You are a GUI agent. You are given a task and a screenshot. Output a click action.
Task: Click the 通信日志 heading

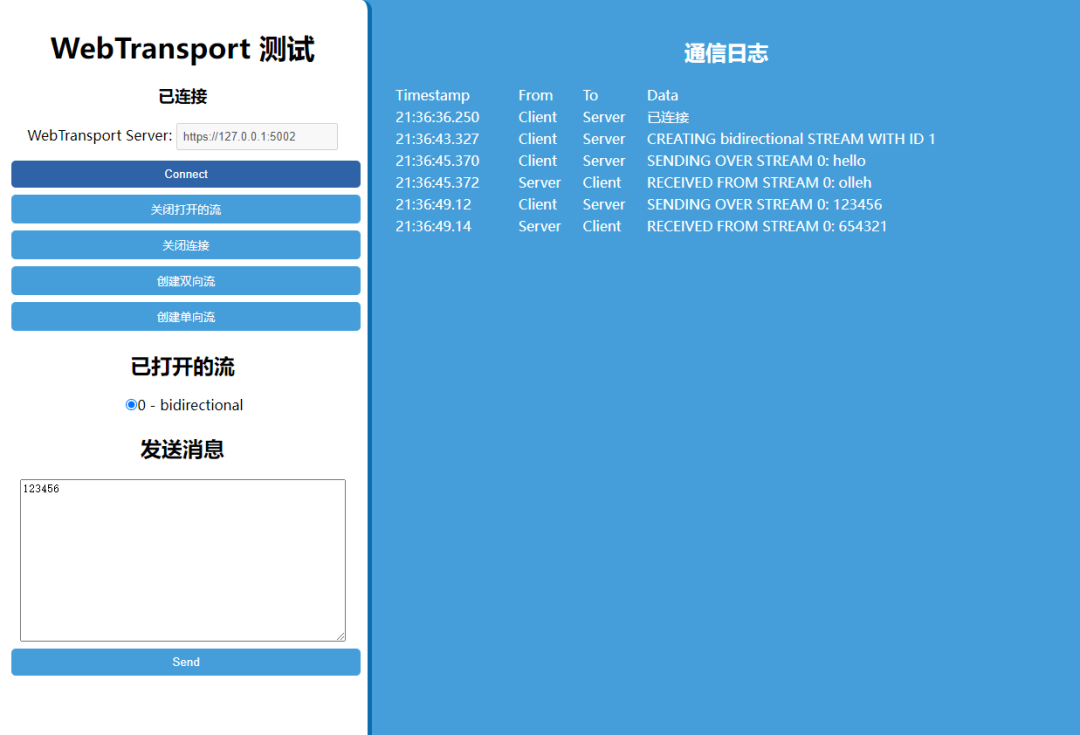click(725, 53)
